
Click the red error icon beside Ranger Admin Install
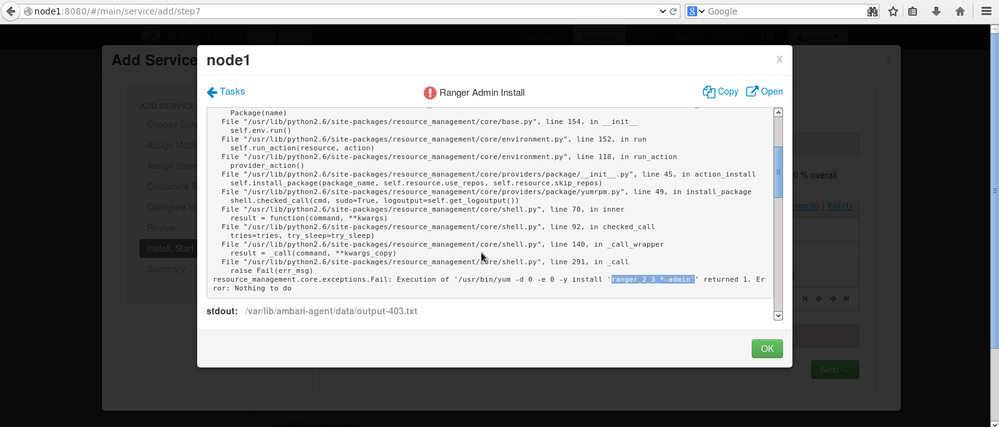[430, 93]
